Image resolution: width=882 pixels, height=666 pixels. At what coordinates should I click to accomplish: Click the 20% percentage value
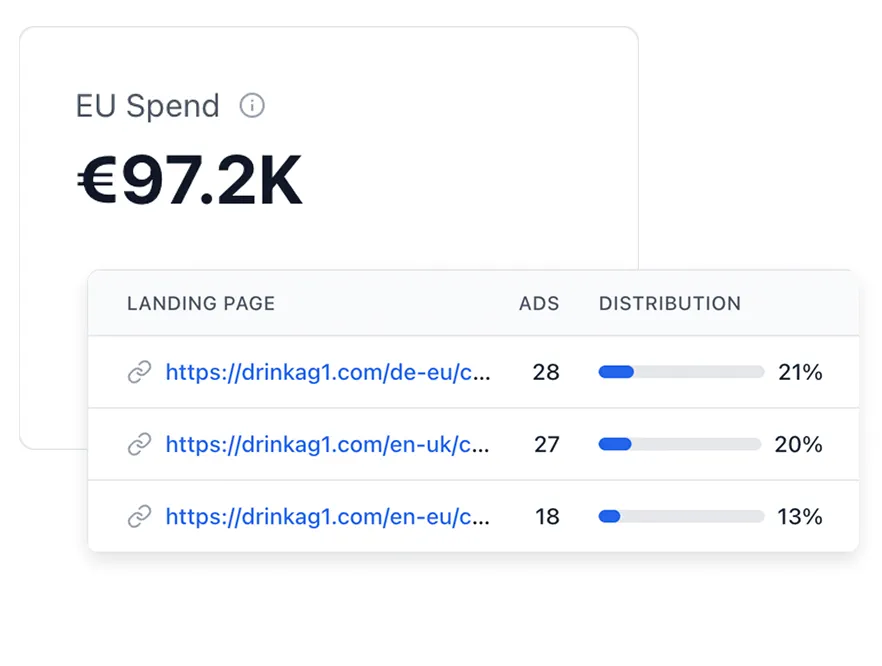coord(799,445)
